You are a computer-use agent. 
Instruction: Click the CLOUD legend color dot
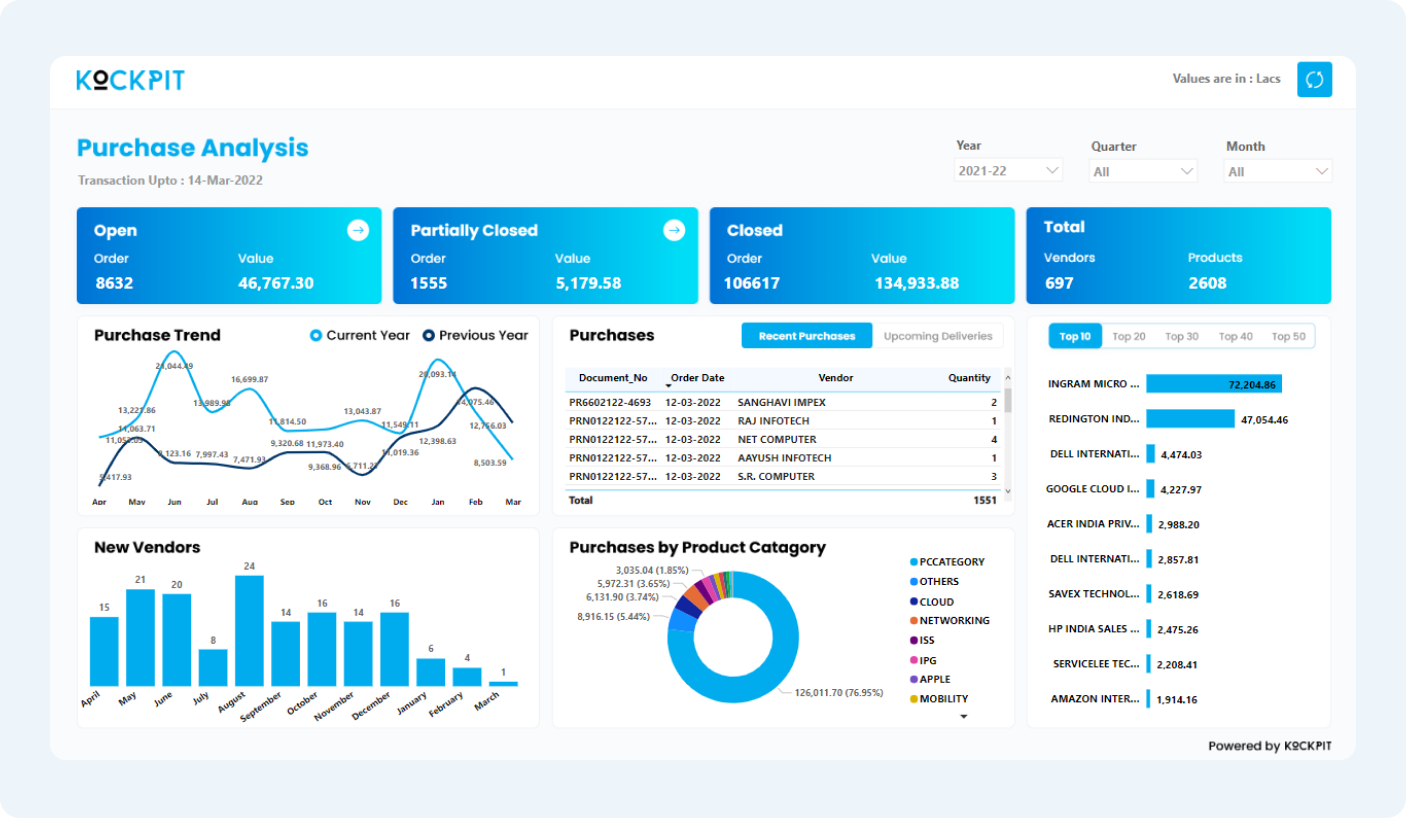pyautogui.click(x=914, y=602)
